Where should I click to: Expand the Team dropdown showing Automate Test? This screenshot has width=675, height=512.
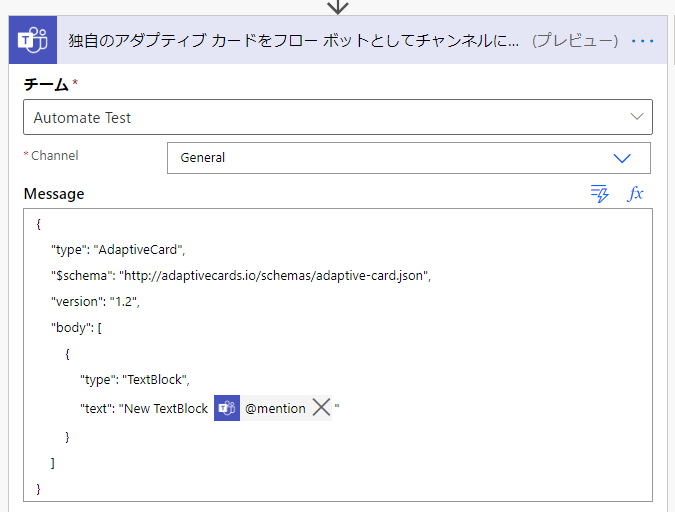pos(637,117)
